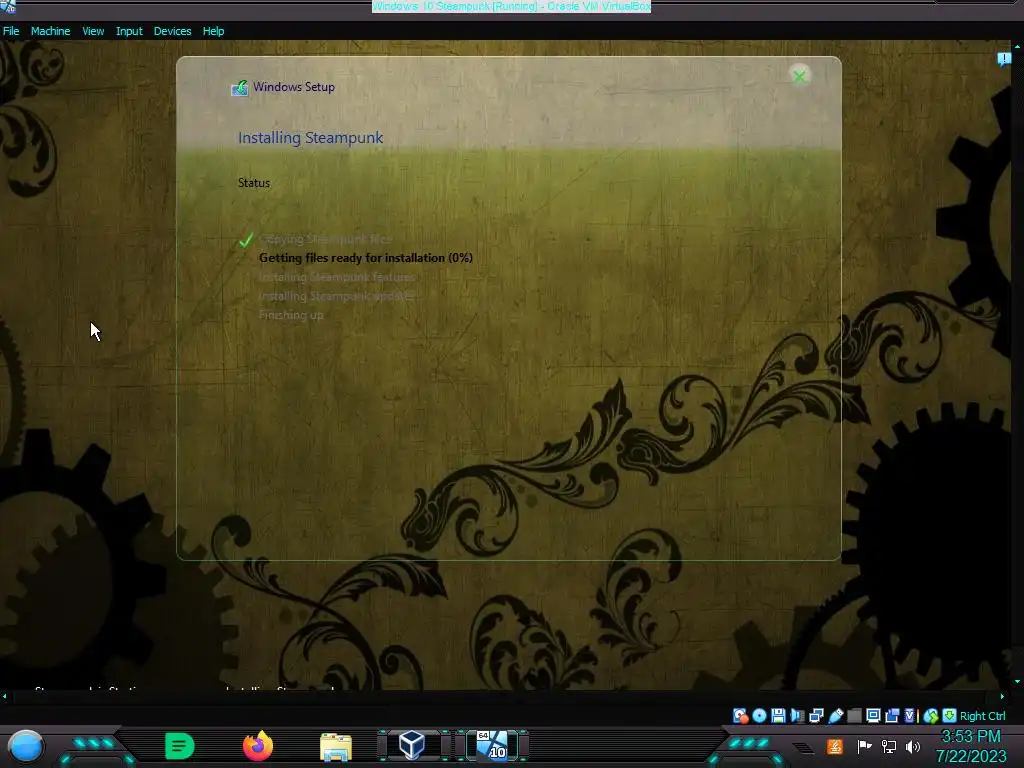This screenshot has width=1024, height=768.
Task: Switch to VirtualBox Manager taskbar button
Action: pos(412,745)
